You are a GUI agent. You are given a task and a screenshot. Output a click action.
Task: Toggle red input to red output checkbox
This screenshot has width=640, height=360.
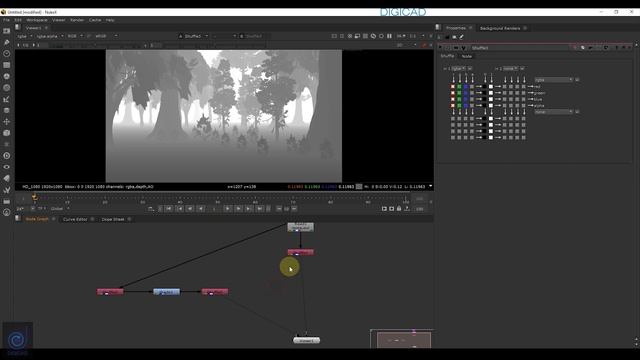[x=453, y=87]
